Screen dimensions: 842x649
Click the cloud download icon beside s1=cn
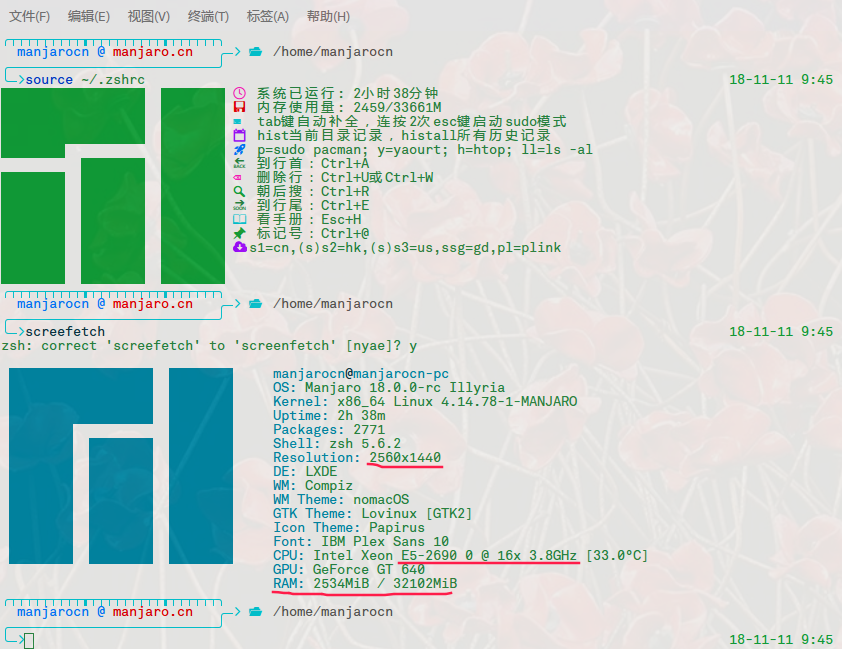240,247
